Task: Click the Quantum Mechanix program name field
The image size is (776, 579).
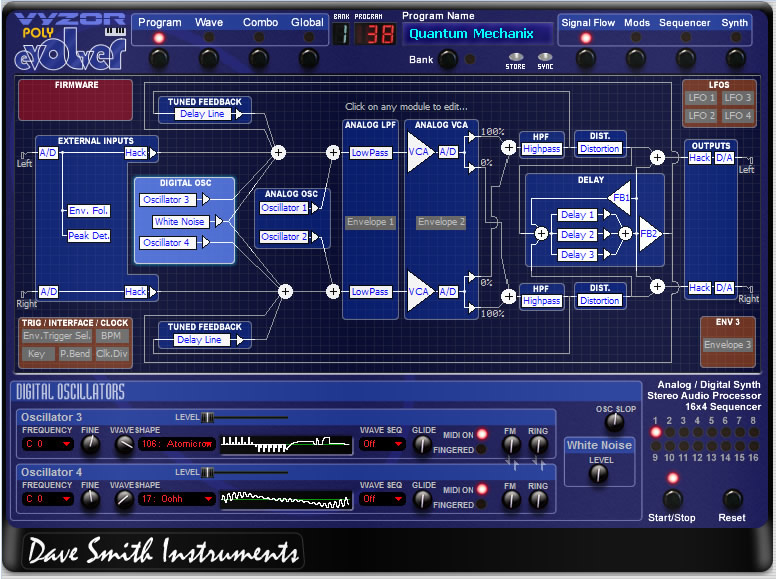Action: tap(477, 34)
